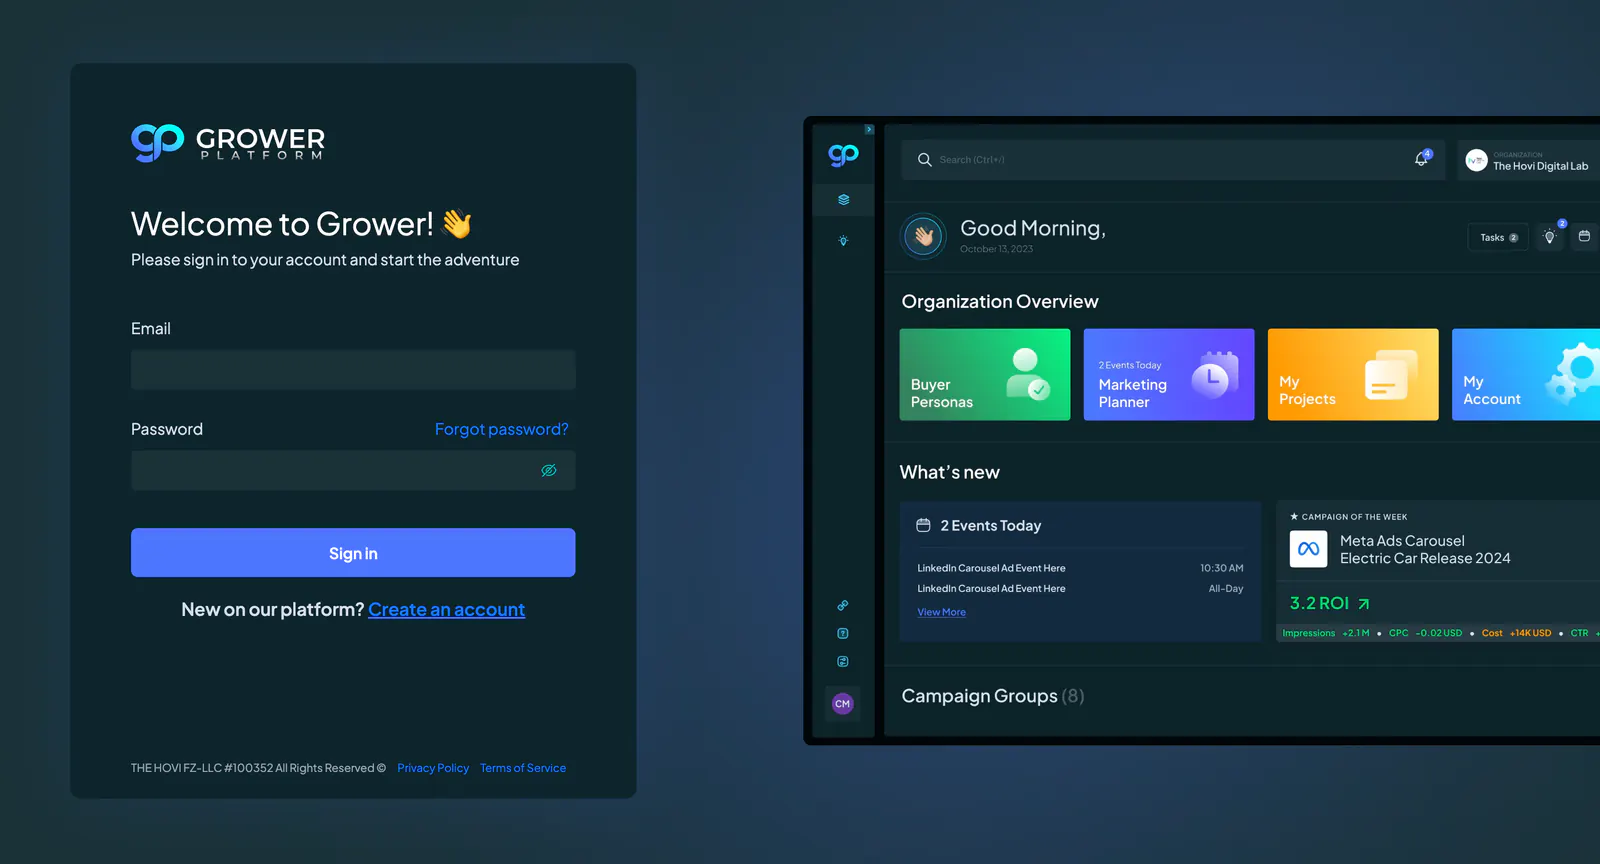Click the View More link under events
1600x864 pixels.
coord(942,612)
